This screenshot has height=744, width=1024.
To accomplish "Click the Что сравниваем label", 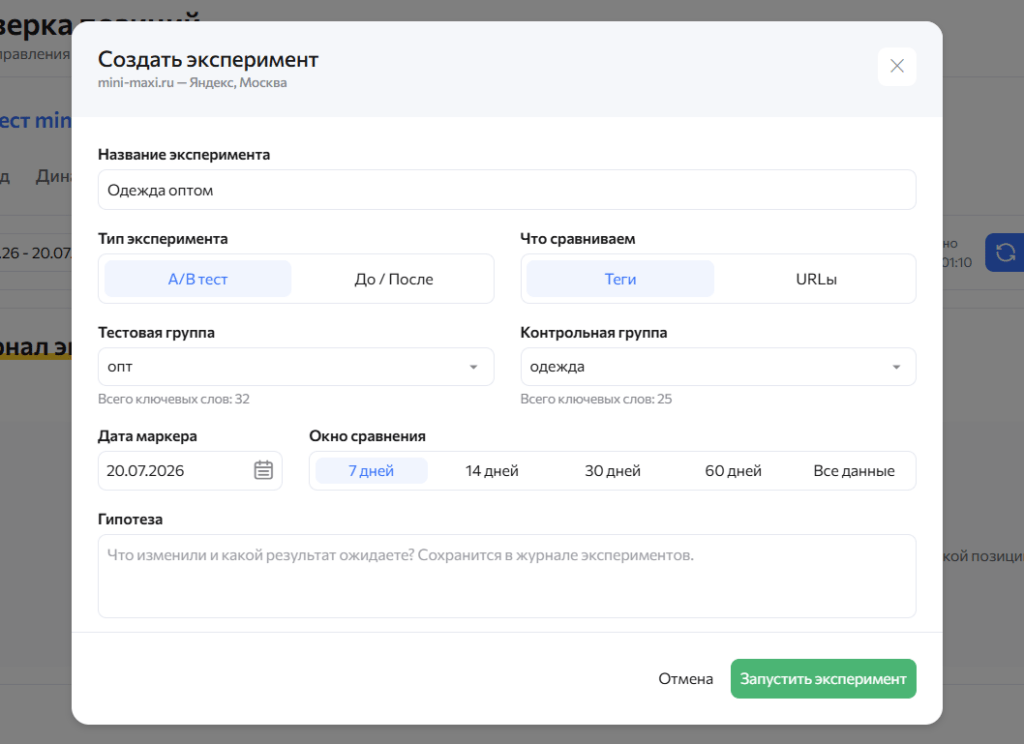I will [x=578, y=239].
